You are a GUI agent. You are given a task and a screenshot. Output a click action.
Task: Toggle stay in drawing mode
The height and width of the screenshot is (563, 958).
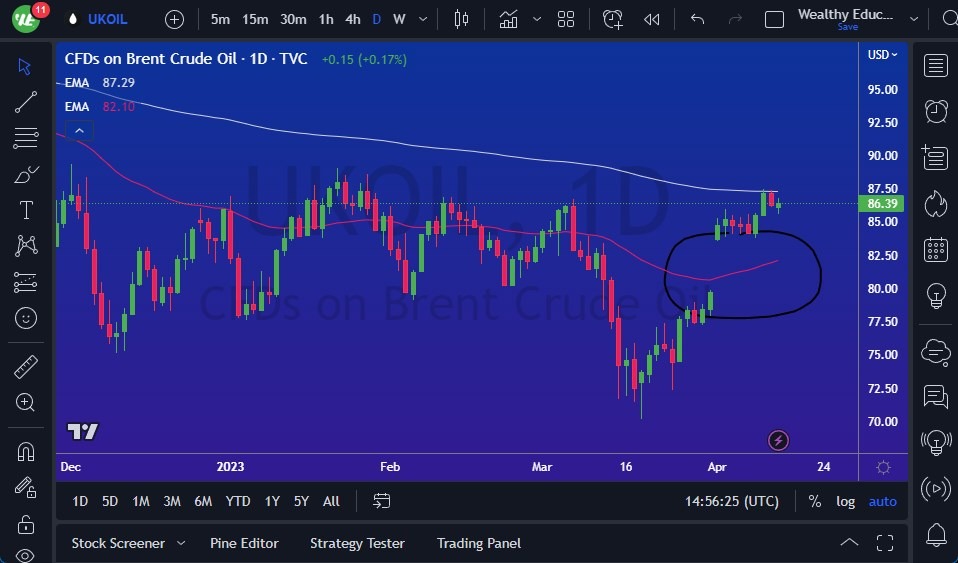click(x=25, y=487)
